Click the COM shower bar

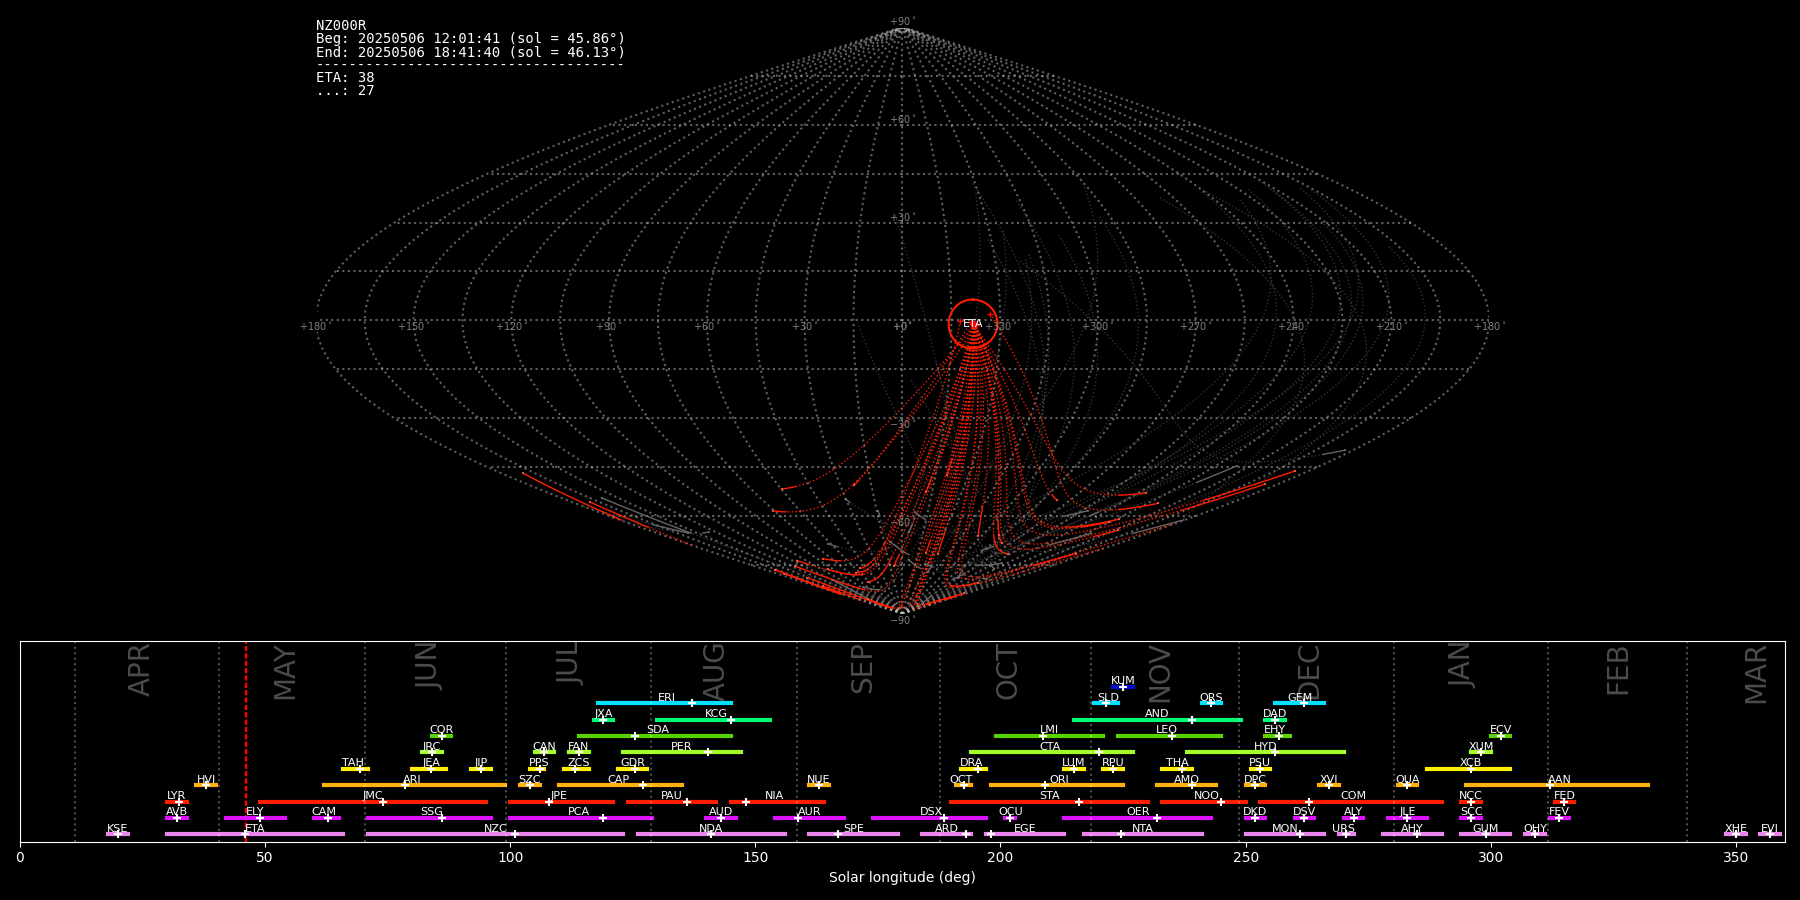(x=1352, y=801)
